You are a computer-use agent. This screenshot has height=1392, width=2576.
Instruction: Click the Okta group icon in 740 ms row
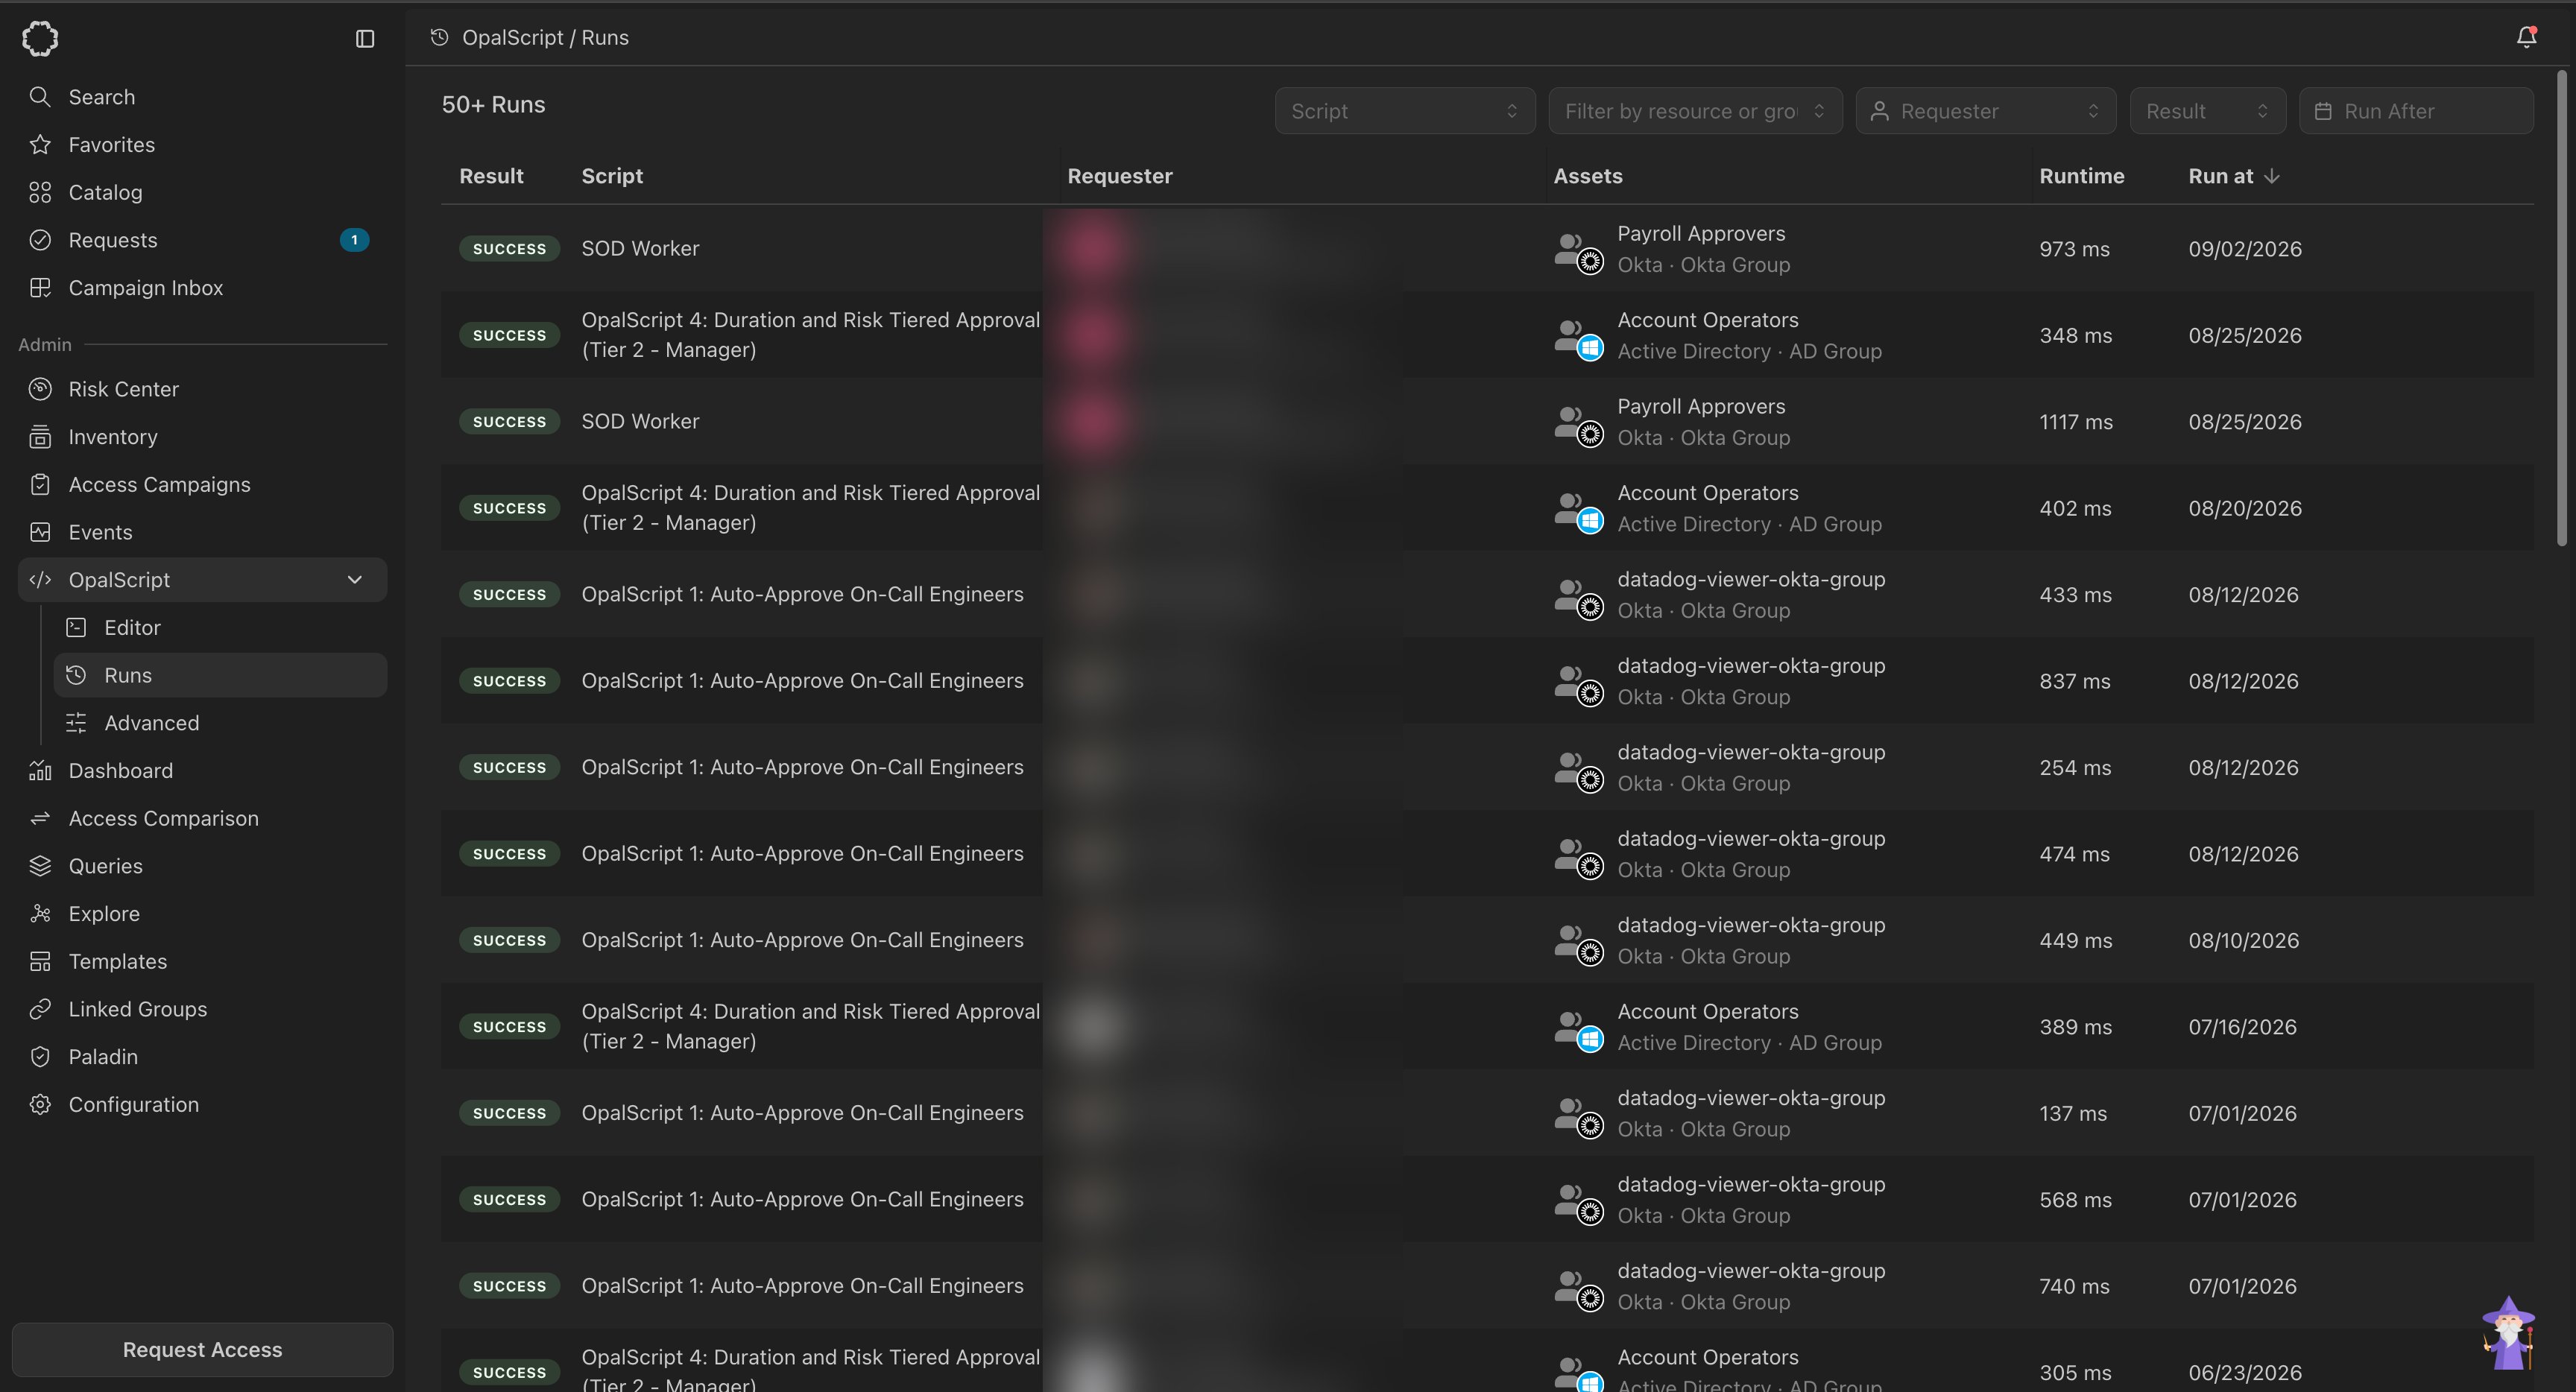click(1579, 1289)
